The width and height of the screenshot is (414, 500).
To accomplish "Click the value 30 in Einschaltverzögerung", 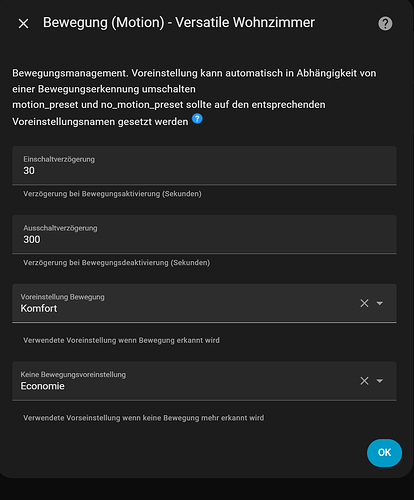I will coord(29,171).
